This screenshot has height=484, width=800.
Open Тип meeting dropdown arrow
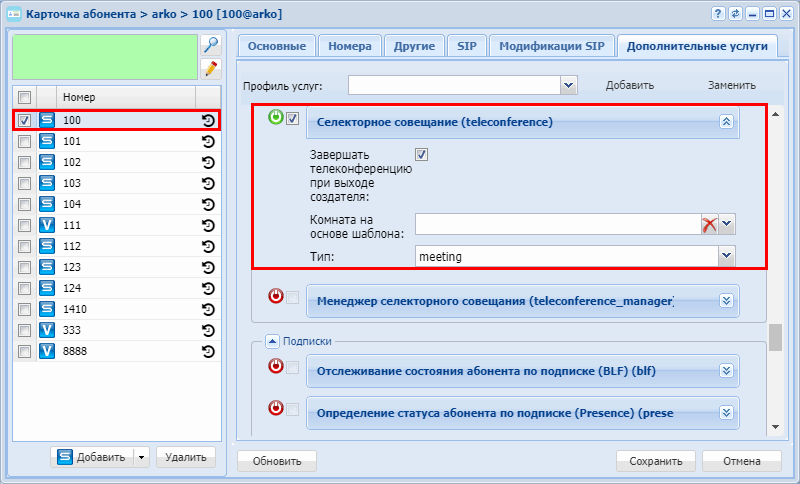point(727,256)
